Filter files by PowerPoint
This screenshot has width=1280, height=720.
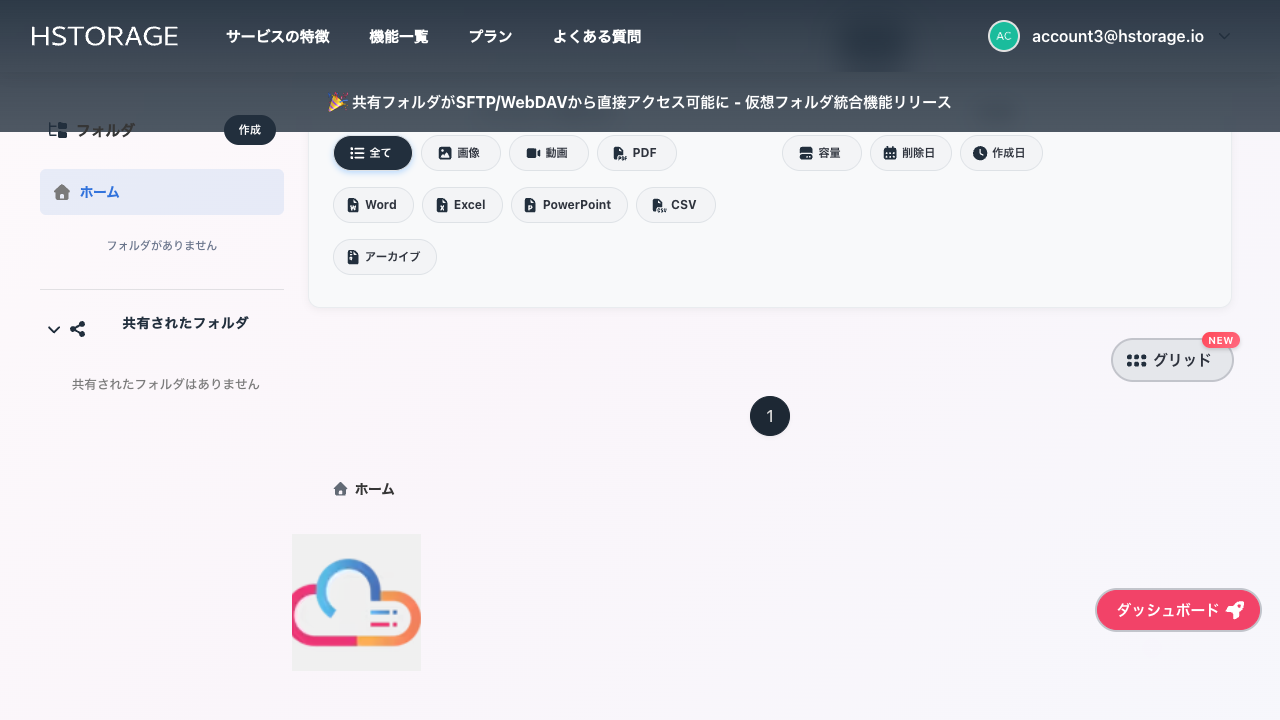(x=569, y=205)
